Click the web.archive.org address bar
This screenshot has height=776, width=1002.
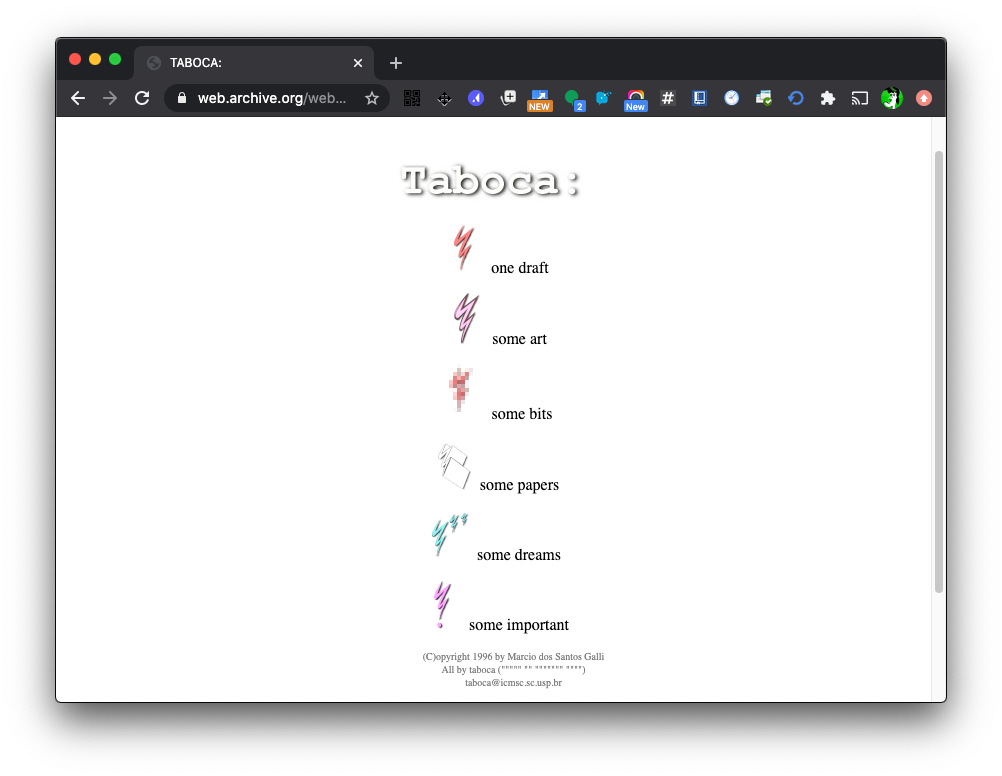270,98
